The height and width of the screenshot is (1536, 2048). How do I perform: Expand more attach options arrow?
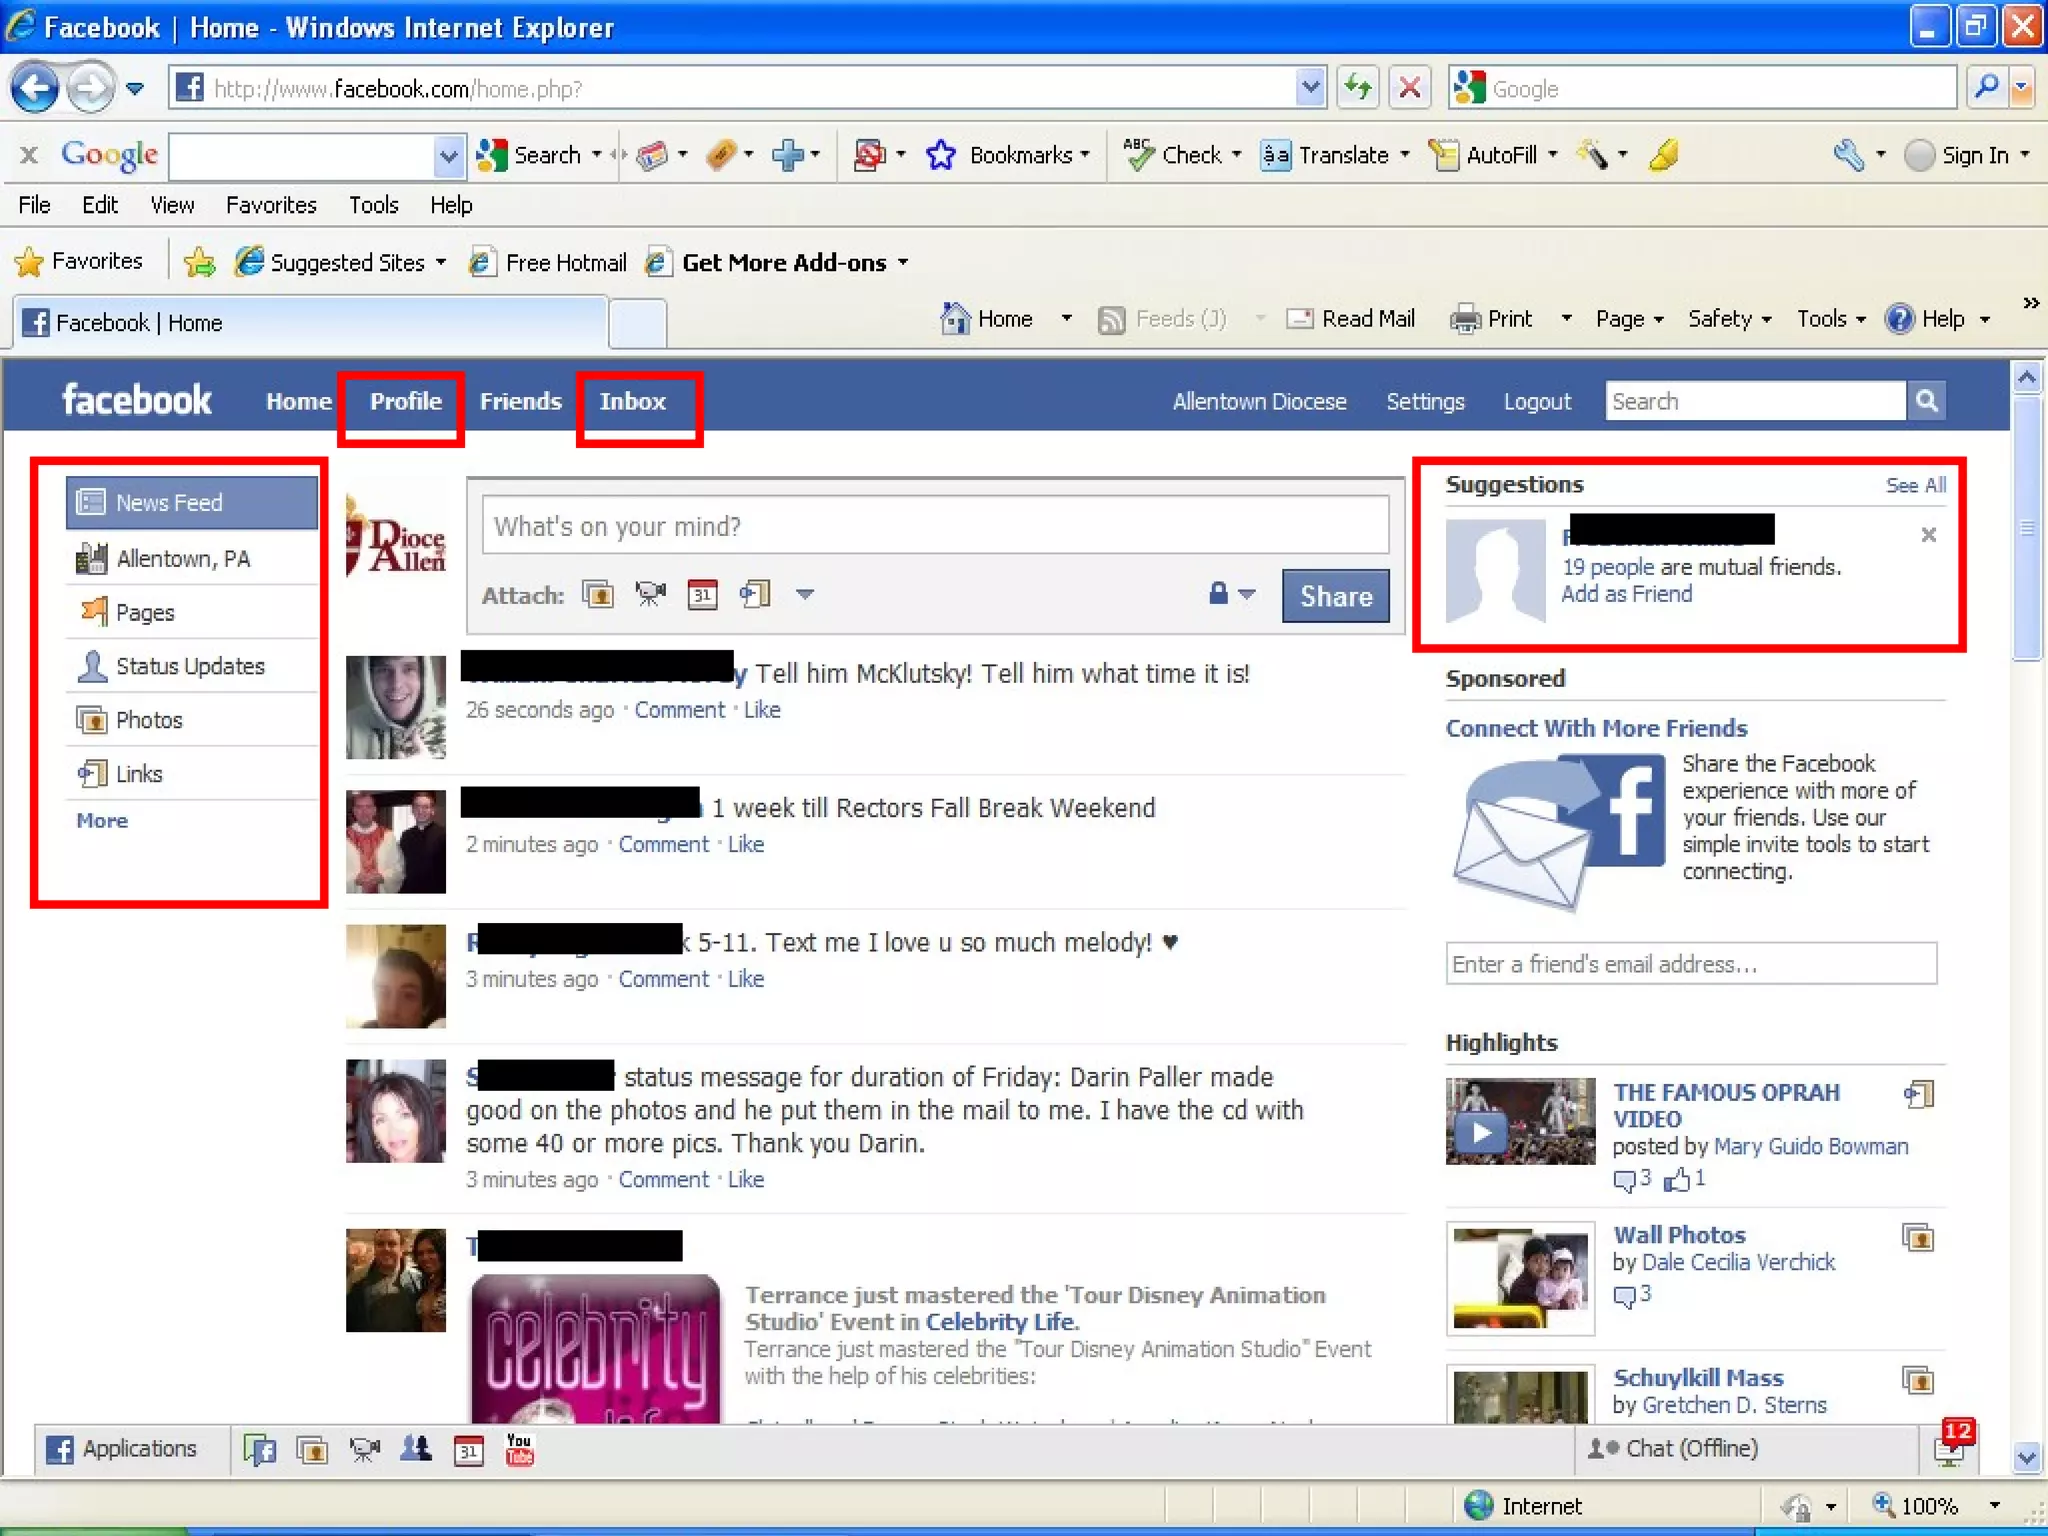[x=805, y=594]
